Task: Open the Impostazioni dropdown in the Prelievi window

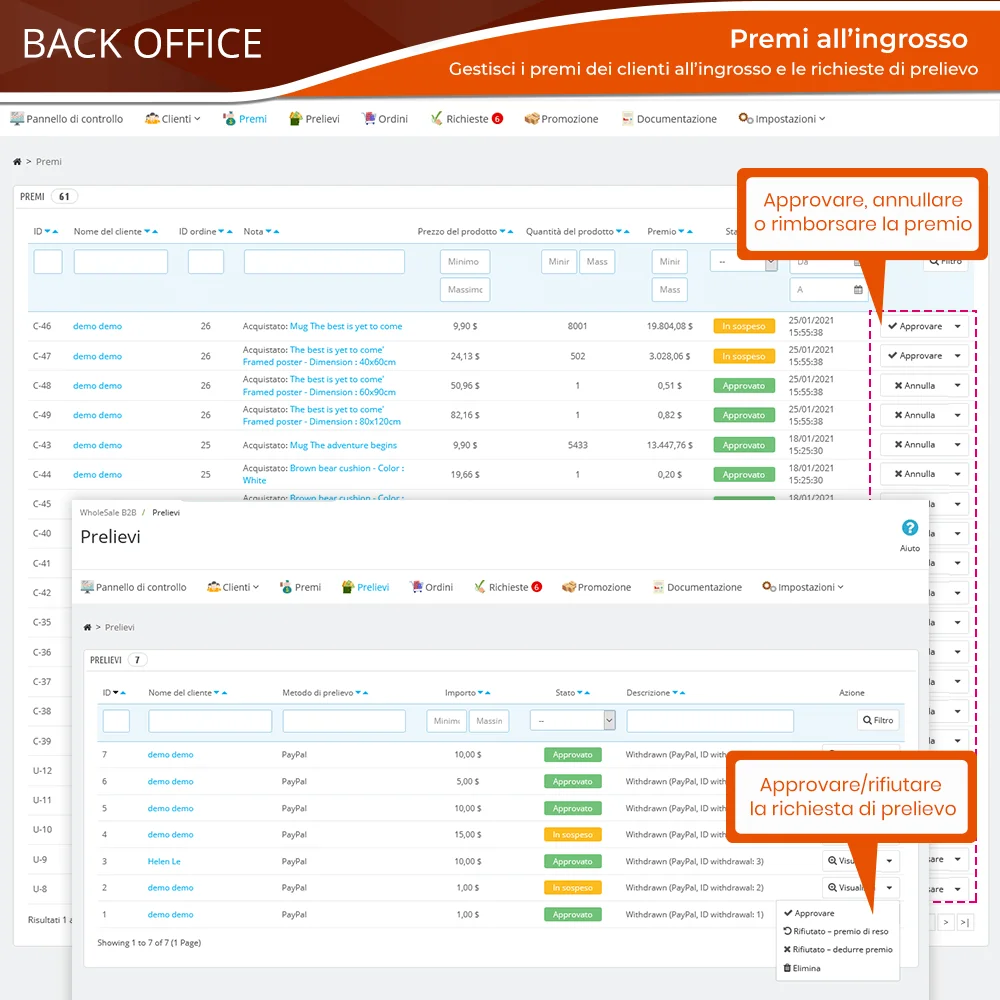Action: pyautogui.click(x=803, y=587)
